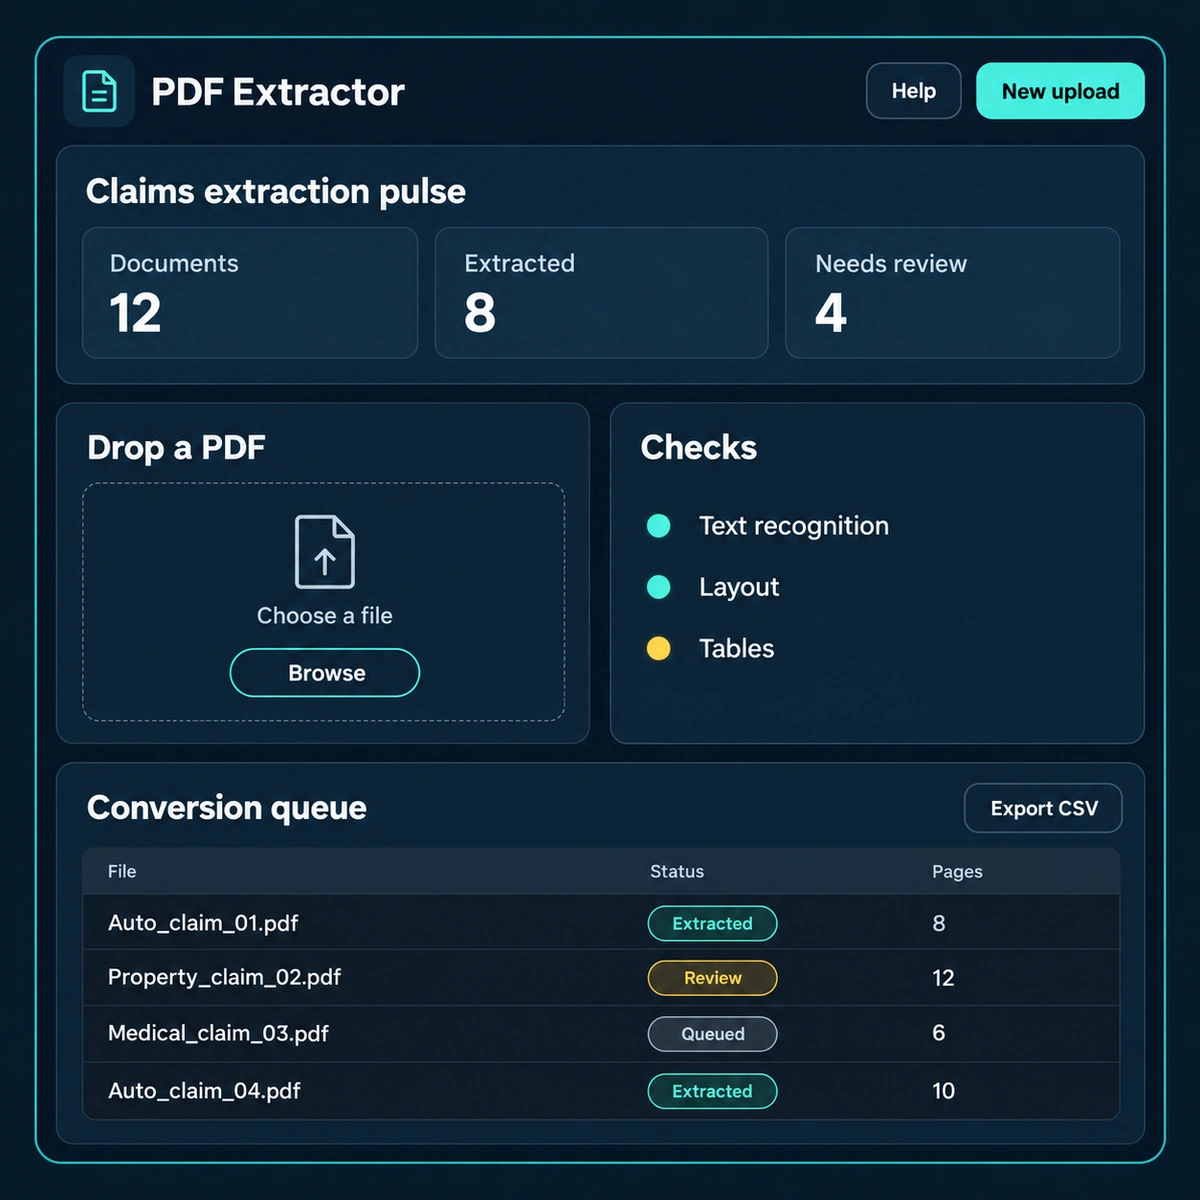Click the upload file icon in drop zone
1200x1200 pixels.
click(x=325, y=552)
